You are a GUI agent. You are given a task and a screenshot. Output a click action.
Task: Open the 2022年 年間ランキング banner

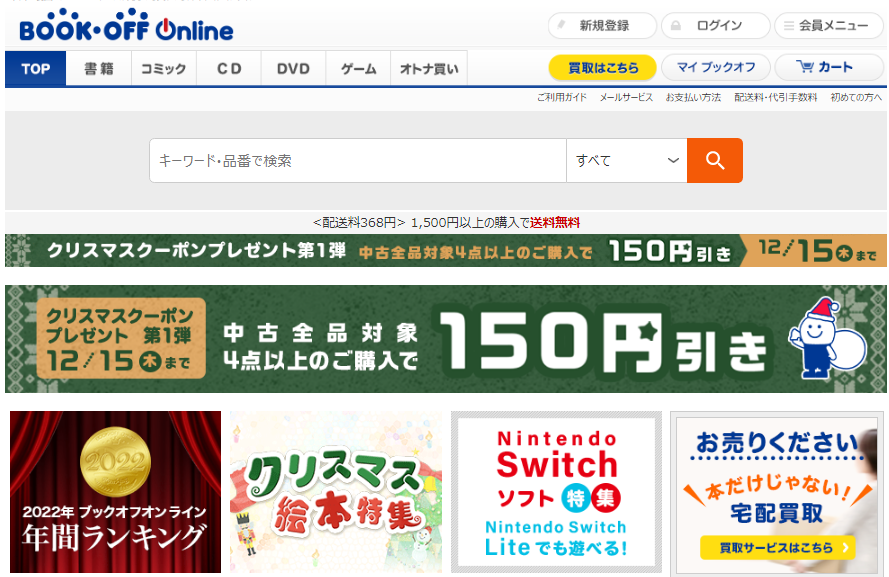coord(115,493)
